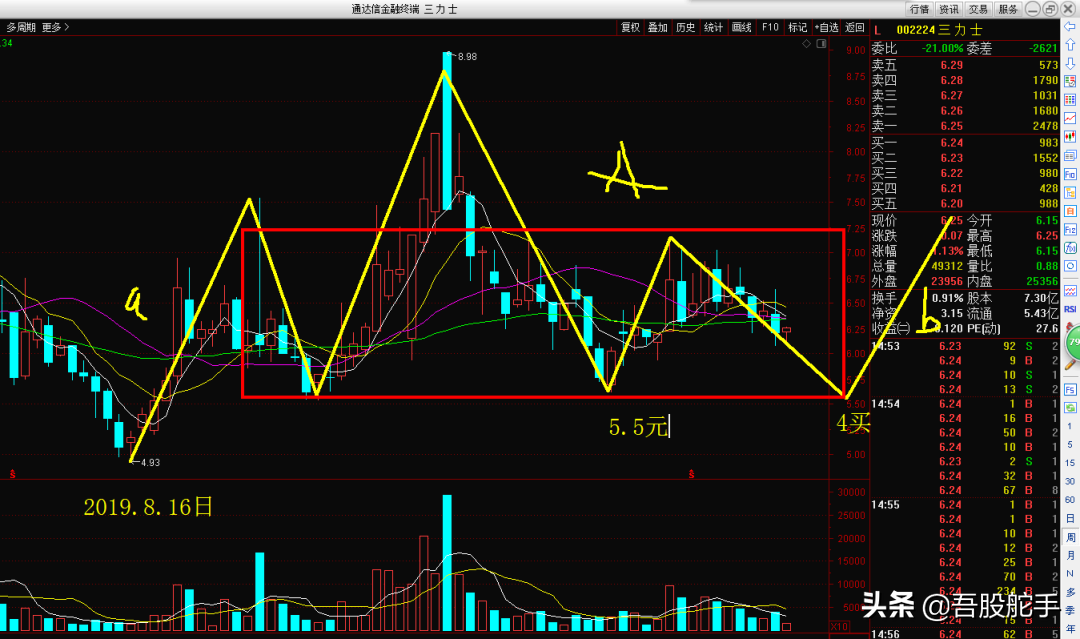
Task: Click the magnifier pencil sidebar icon
Action: click(1070, 365)
